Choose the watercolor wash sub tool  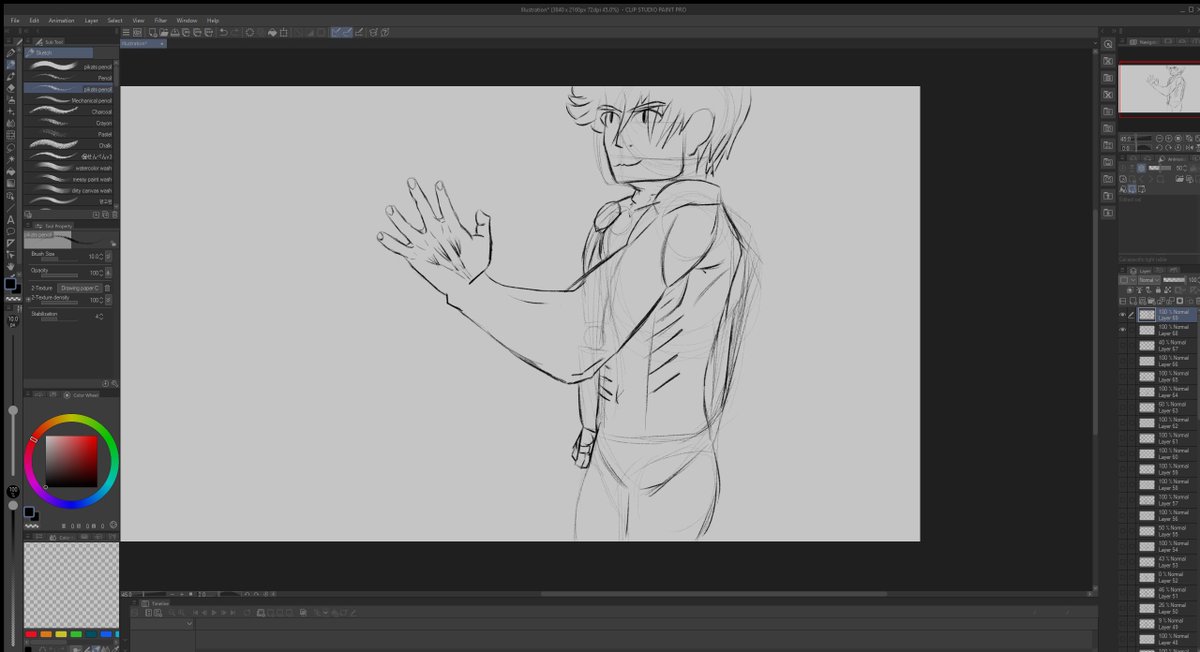69,168
